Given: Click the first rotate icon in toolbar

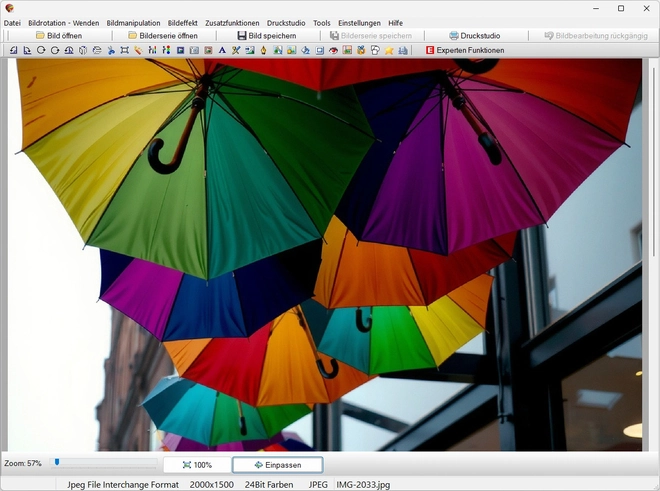Looking at the screenshot, I should coord(41,50).
